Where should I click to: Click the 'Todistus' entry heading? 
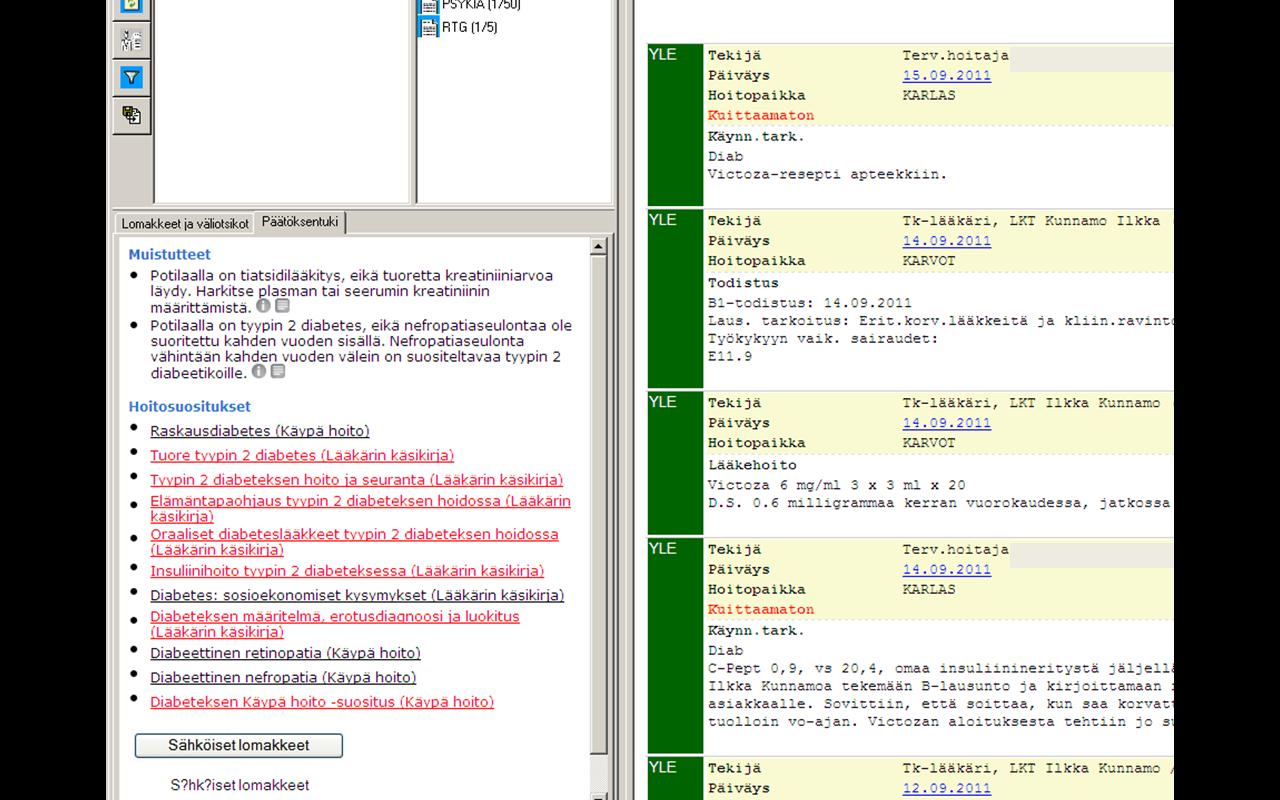(743, 283)
